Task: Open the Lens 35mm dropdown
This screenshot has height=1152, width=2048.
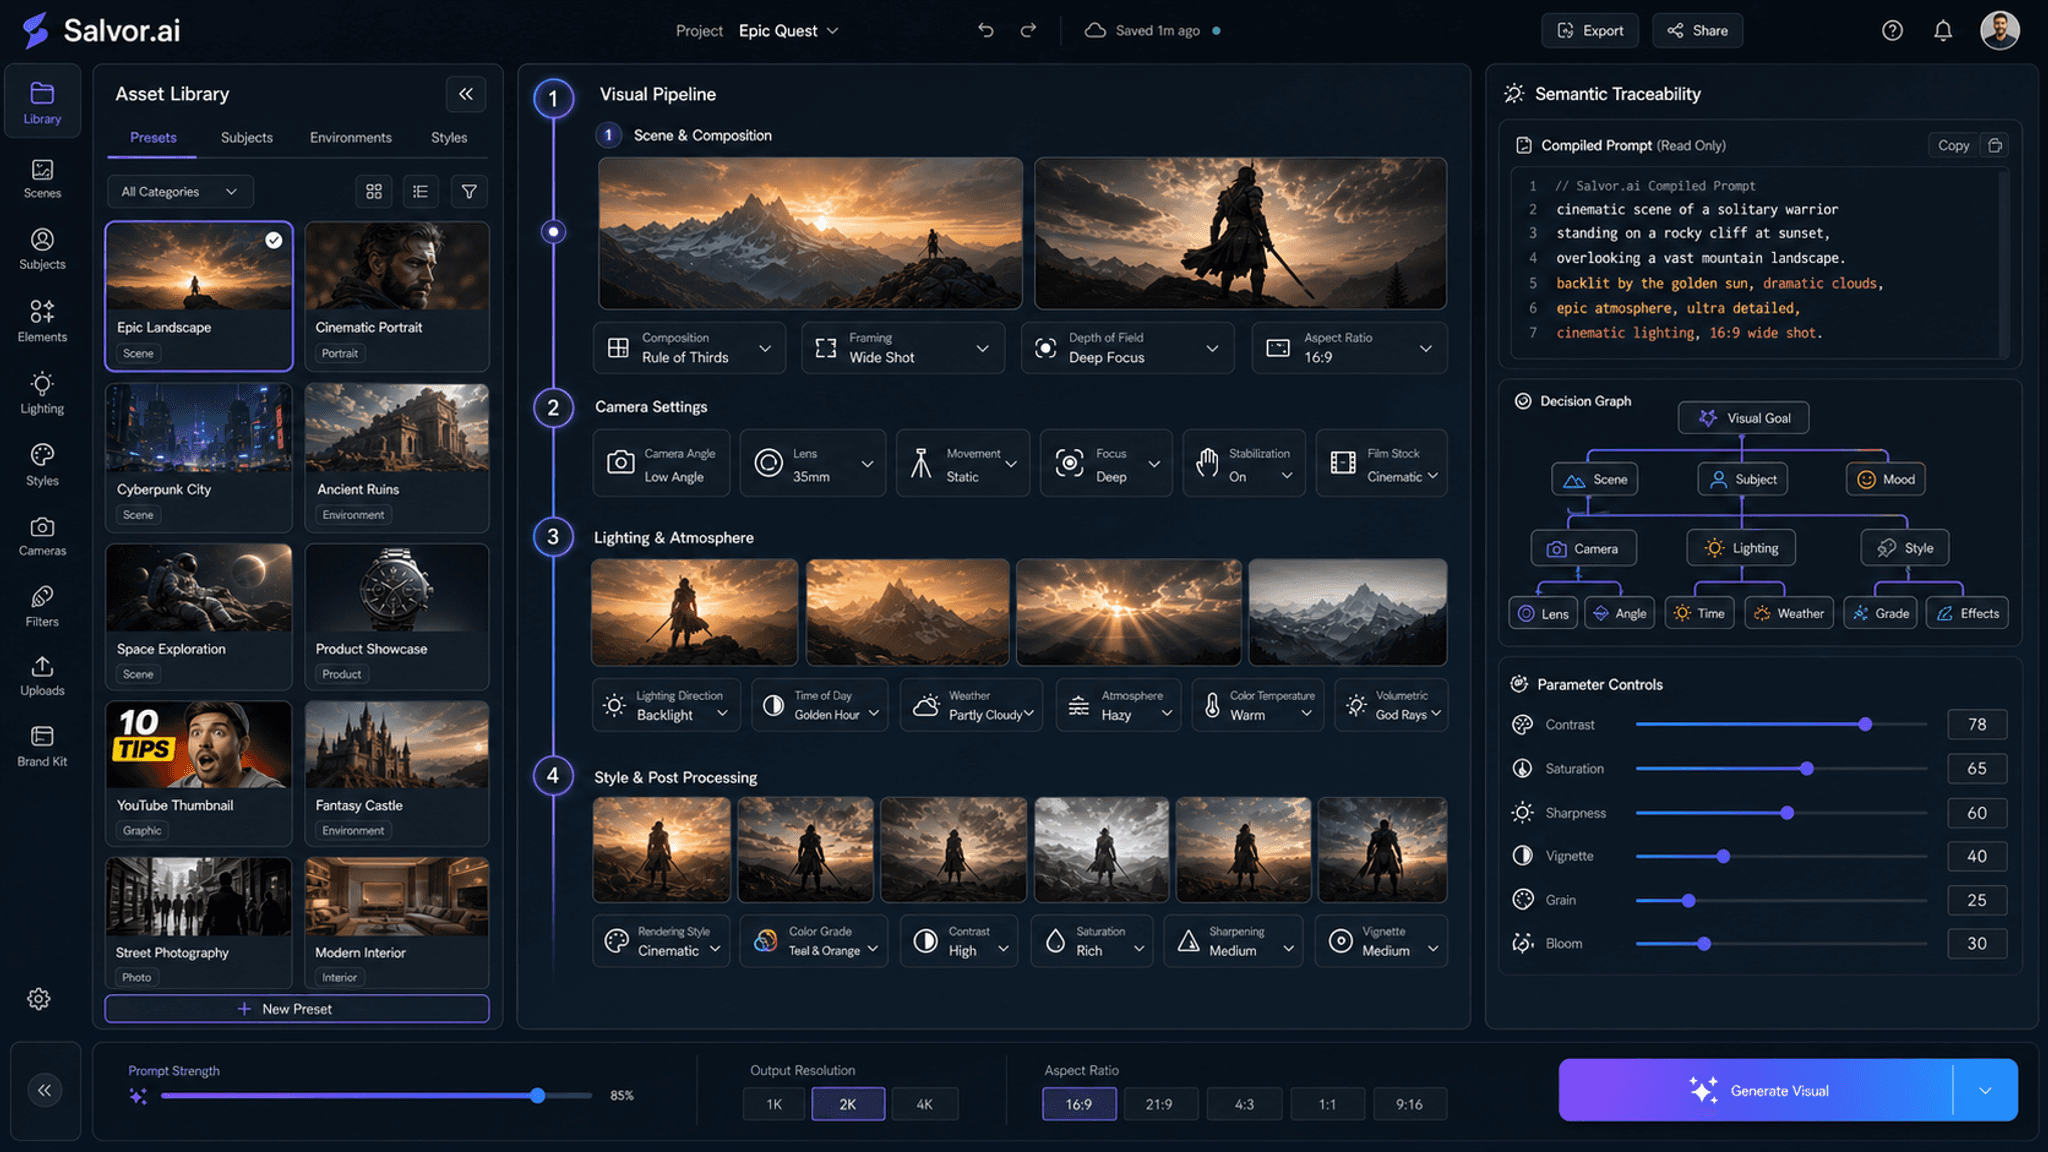Action: [813, 463]
